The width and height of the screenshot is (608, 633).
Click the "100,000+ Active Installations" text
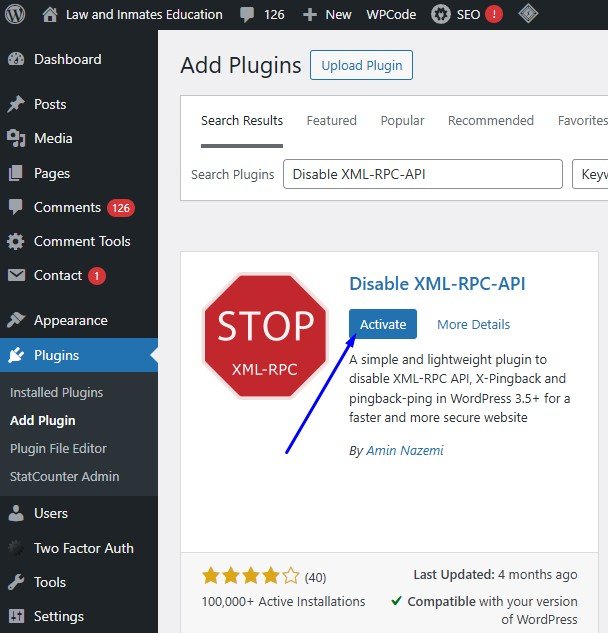(283, 602)
